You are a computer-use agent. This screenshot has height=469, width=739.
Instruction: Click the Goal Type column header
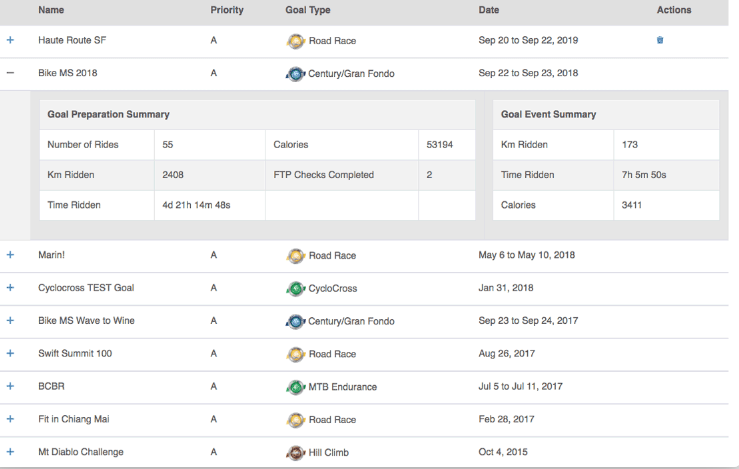tap(308, 10)
